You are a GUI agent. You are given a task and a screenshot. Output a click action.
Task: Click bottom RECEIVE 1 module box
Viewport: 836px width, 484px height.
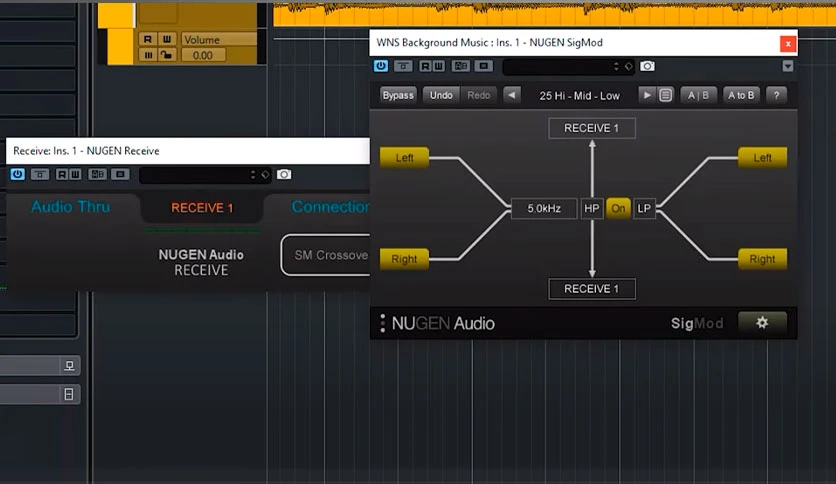tap(592, 289)
